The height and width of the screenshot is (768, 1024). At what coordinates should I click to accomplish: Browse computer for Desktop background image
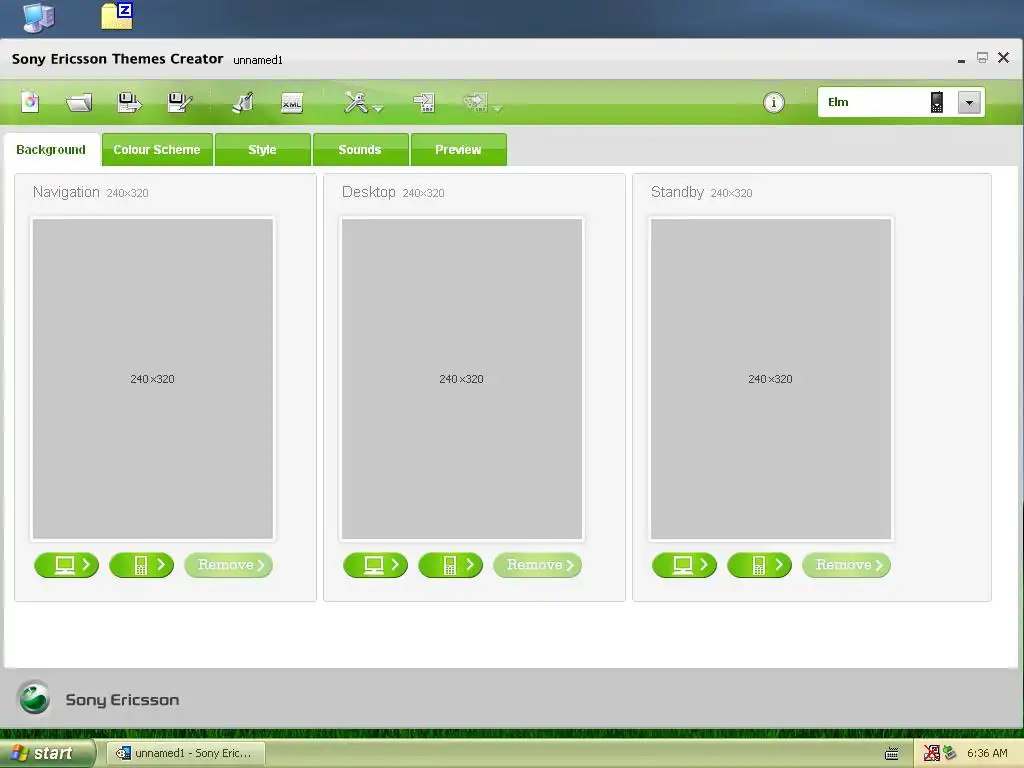(376, 565)
